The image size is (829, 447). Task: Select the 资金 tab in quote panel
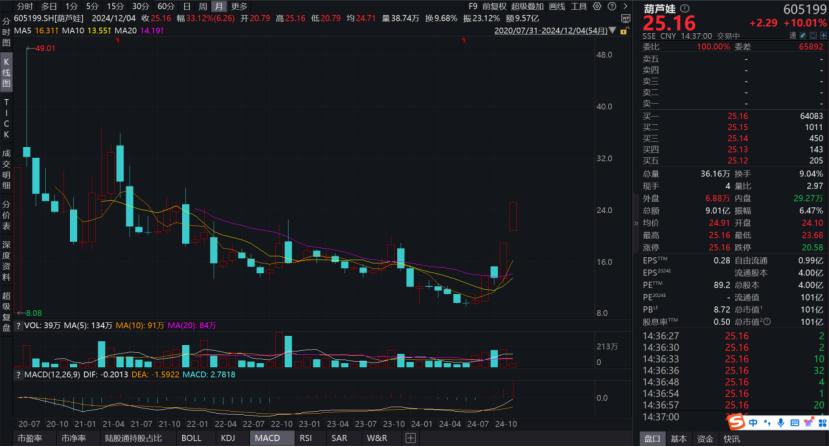point(706,438)
